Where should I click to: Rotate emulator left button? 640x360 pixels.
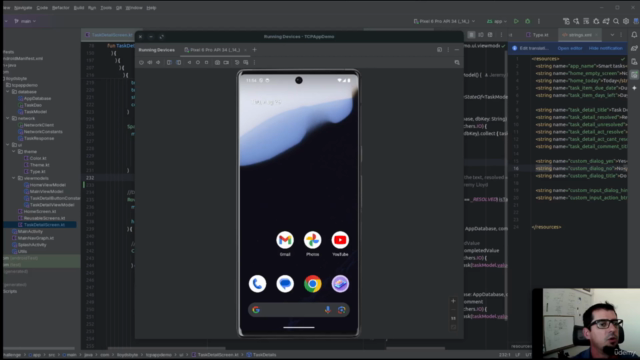click(169, 62)
